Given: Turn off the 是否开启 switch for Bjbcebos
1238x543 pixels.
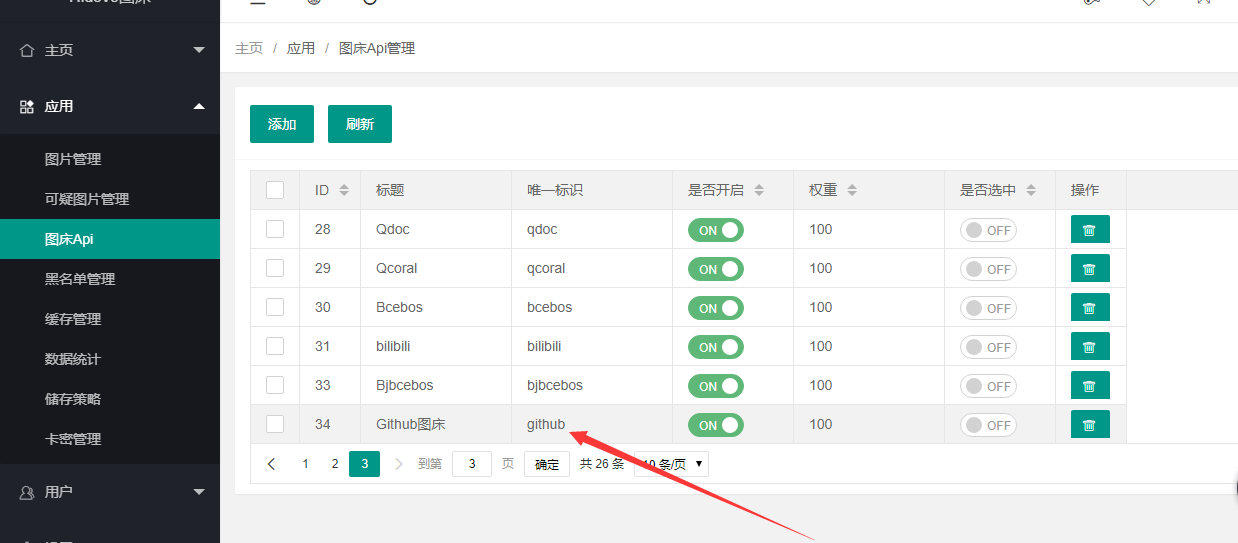Looking at the screenshot, I should (x=716, y=386).
